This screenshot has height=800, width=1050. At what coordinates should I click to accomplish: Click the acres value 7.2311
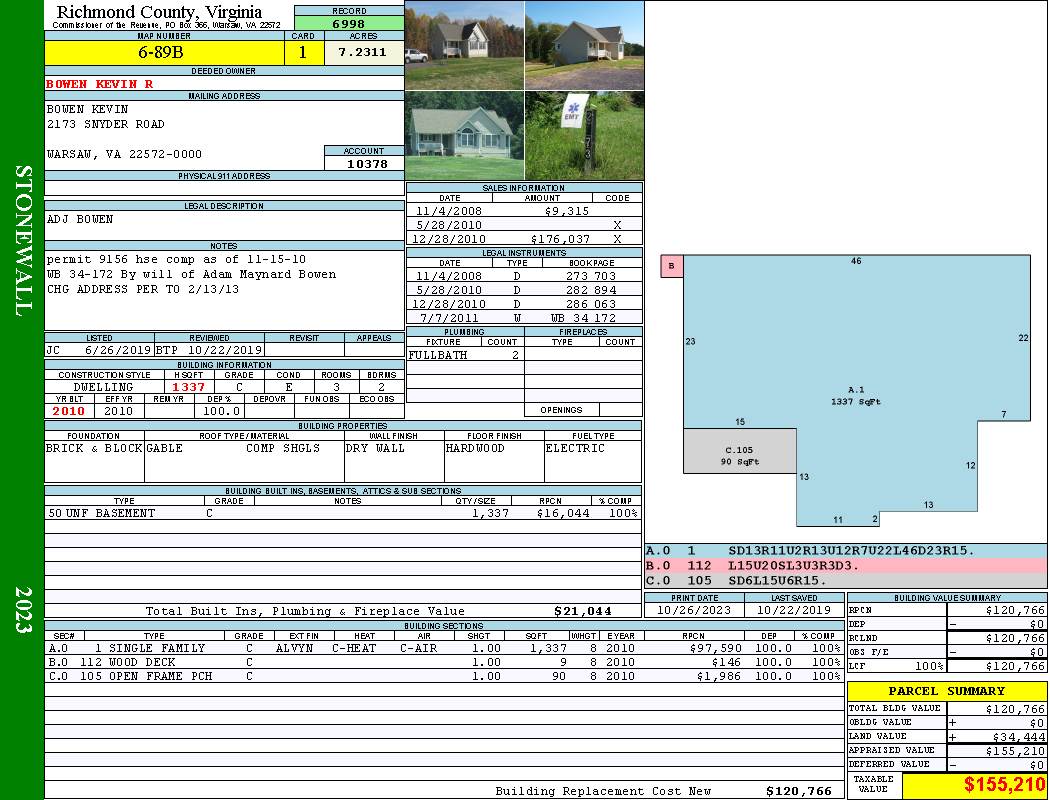pos(363,53)
